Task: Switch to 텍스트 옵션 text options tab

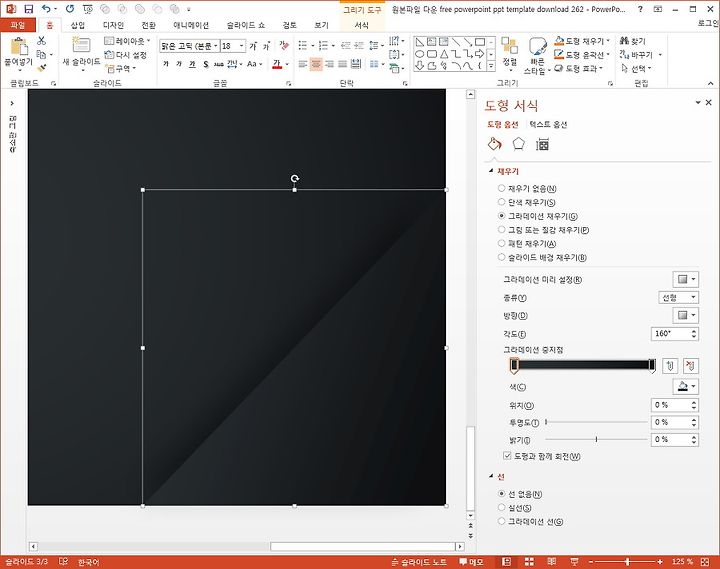Action: (548, 124)
